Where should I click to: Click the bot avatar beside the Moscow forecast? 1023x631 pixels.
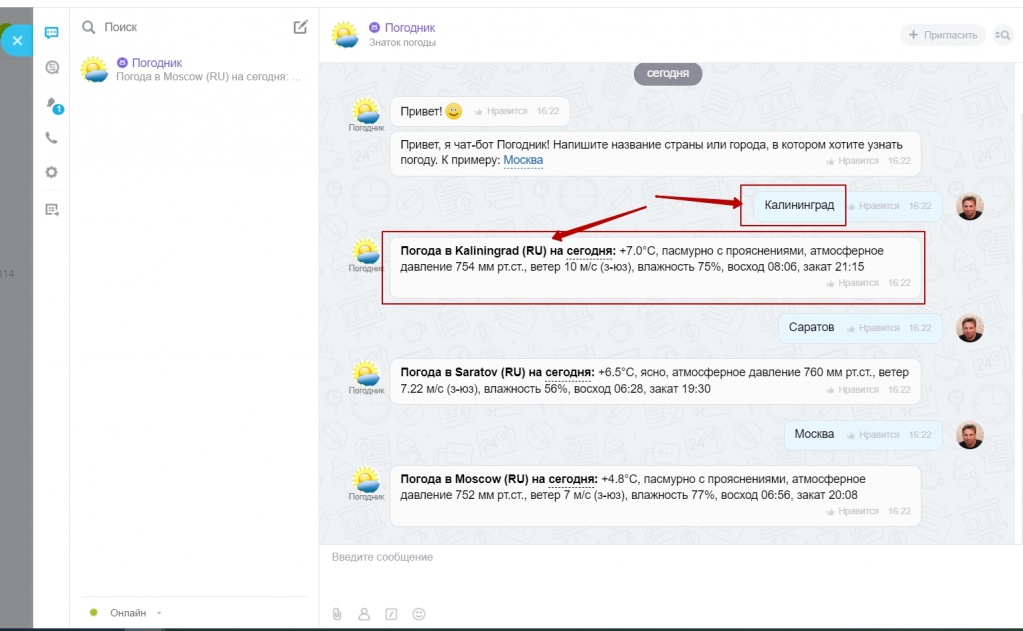pyautogui.click(x=366, y=480)
